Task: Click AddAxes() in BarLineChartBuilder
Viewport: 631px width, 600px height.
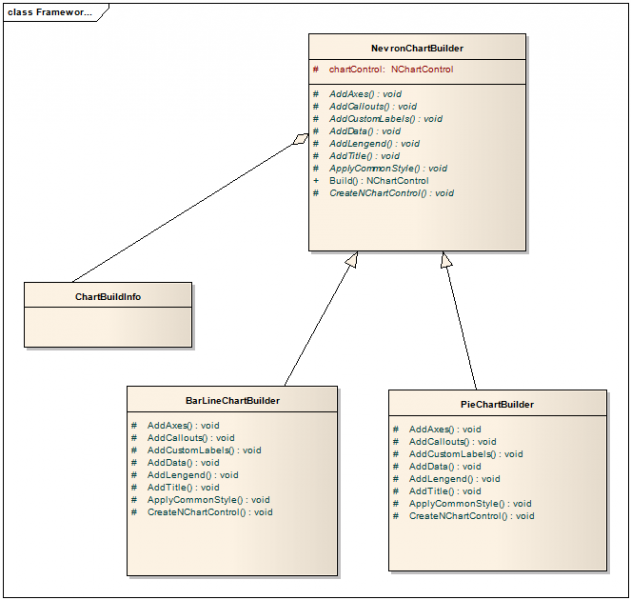Action: click(x=183, y=425)
